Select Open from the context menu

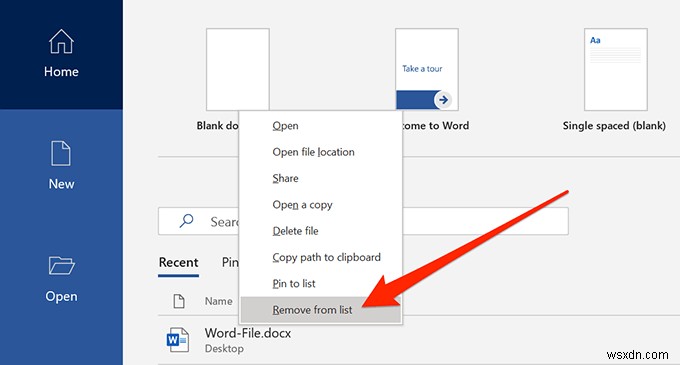point(320,126)
